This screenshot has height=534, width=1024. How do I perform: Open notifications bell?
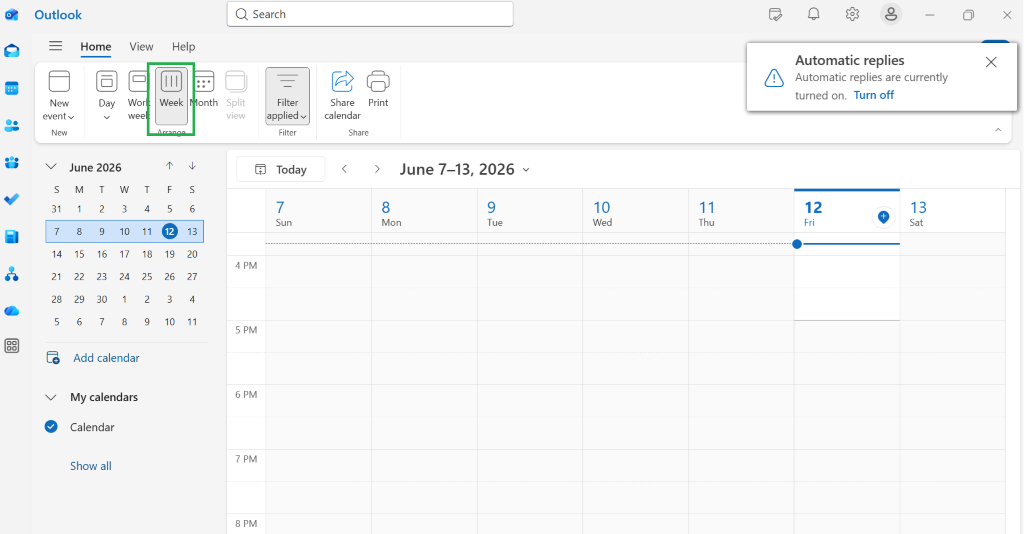pos(814,14)
